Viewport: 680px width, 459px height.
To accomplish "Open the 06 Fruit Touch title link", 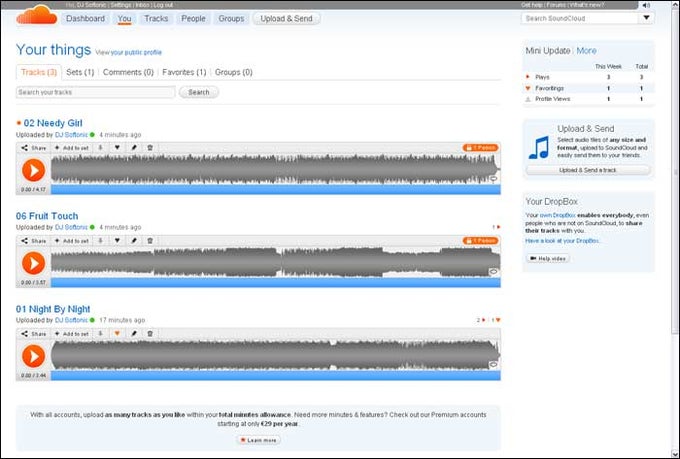I will (x=47, y=216).
